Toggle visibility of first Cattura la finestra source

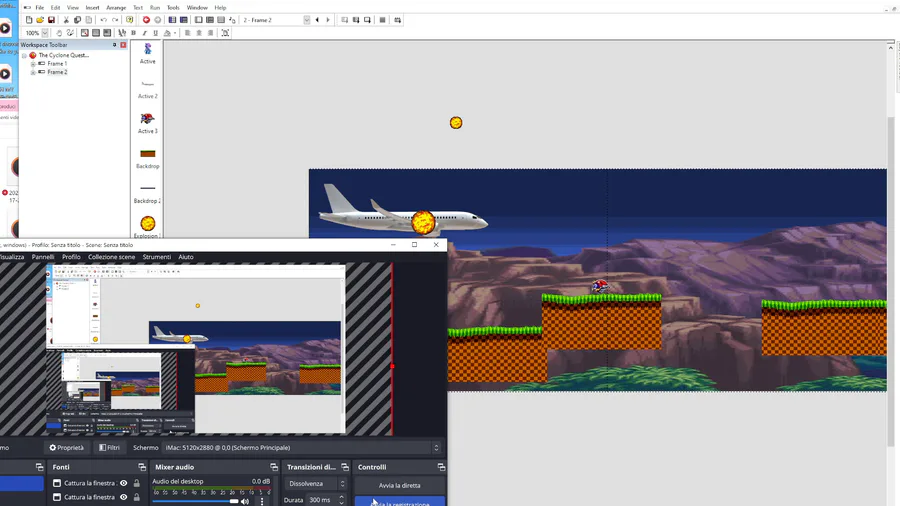coord(123,483)
